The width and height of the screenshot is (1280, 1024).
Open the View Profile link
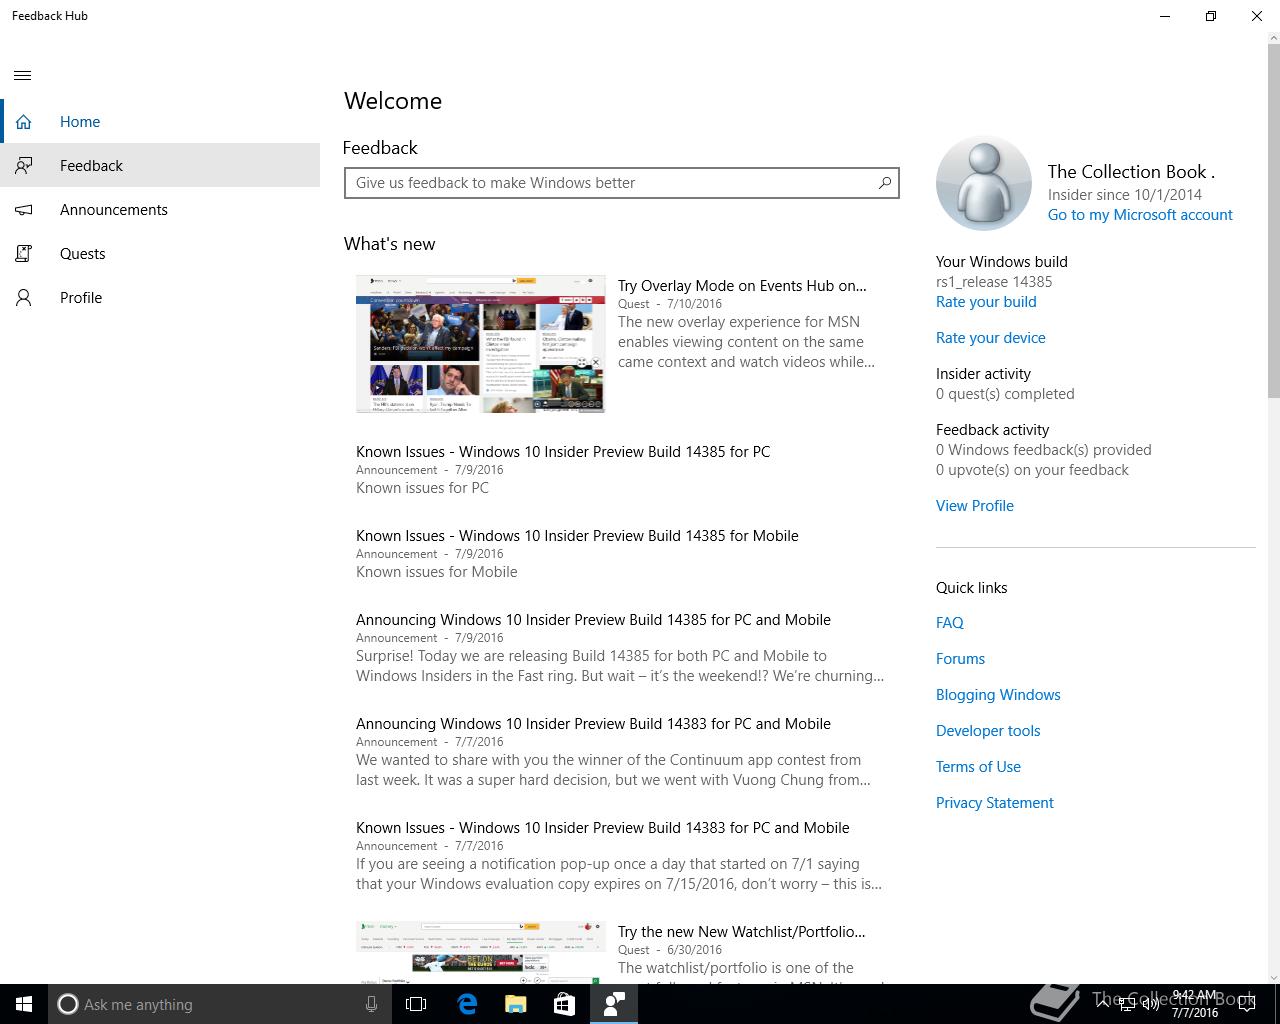975,506
